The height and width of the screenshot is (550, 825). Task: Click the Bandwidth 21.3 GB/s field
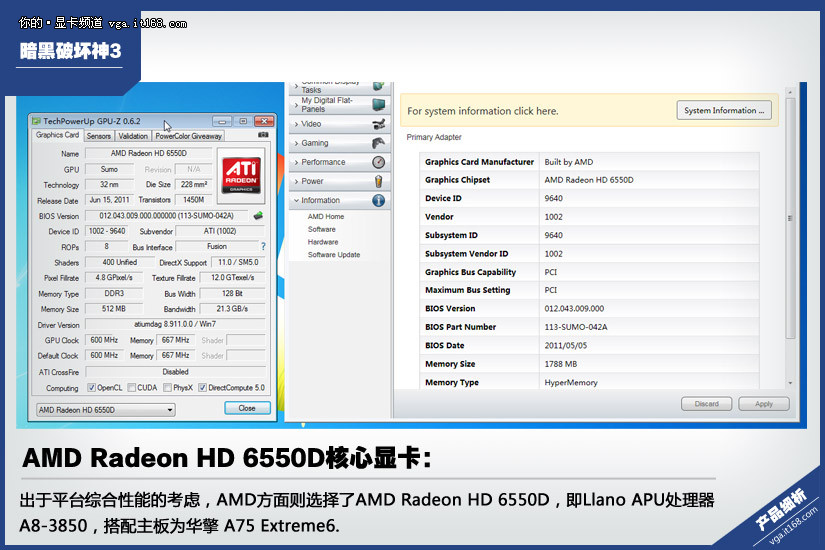point(232,309)
